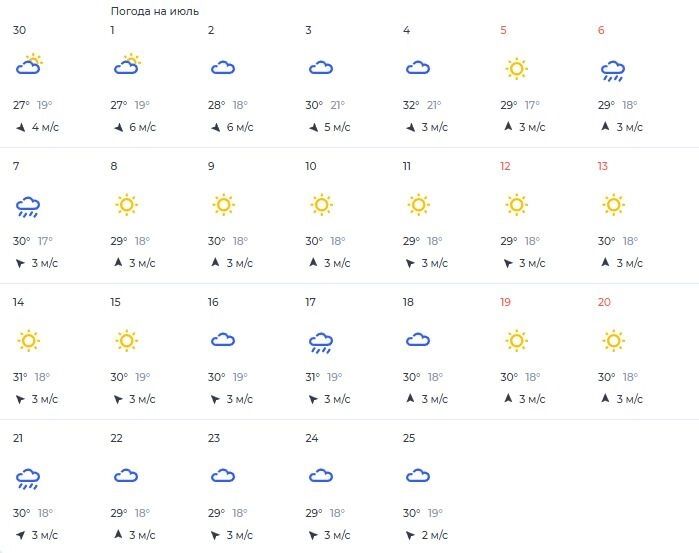Viewport: 699px width, 553px height.
Task: Click the rain cloud icon for July 6
Action: 613,69
